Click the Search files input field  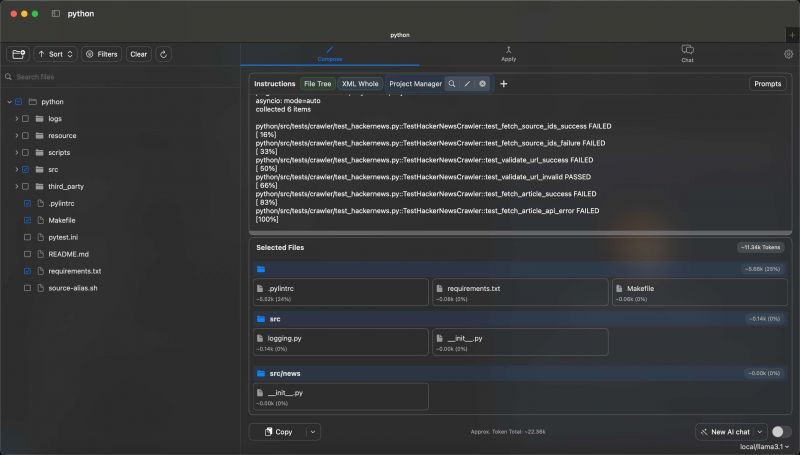120,77
